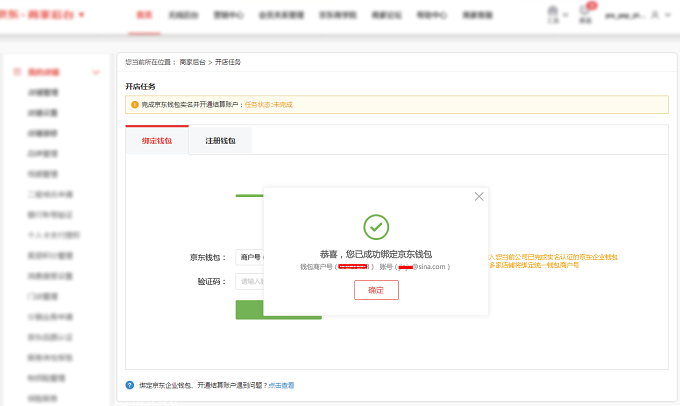Click the green progress step bar

(249, 196)
